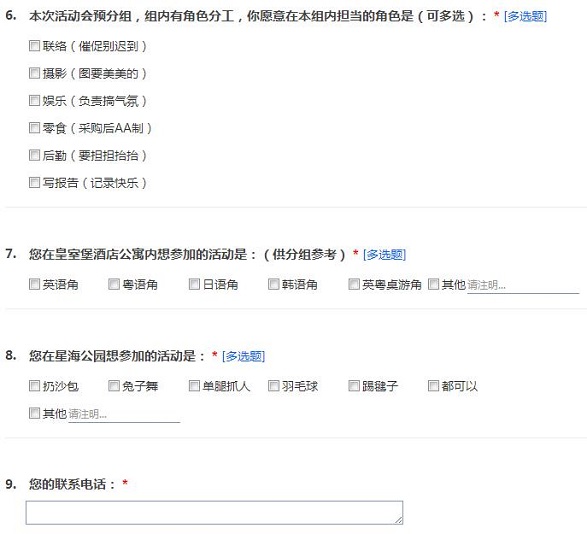Click question 8 title 您在星海公园想参加的活动是
Screen dimensions: 587x534
click(112, 356)
